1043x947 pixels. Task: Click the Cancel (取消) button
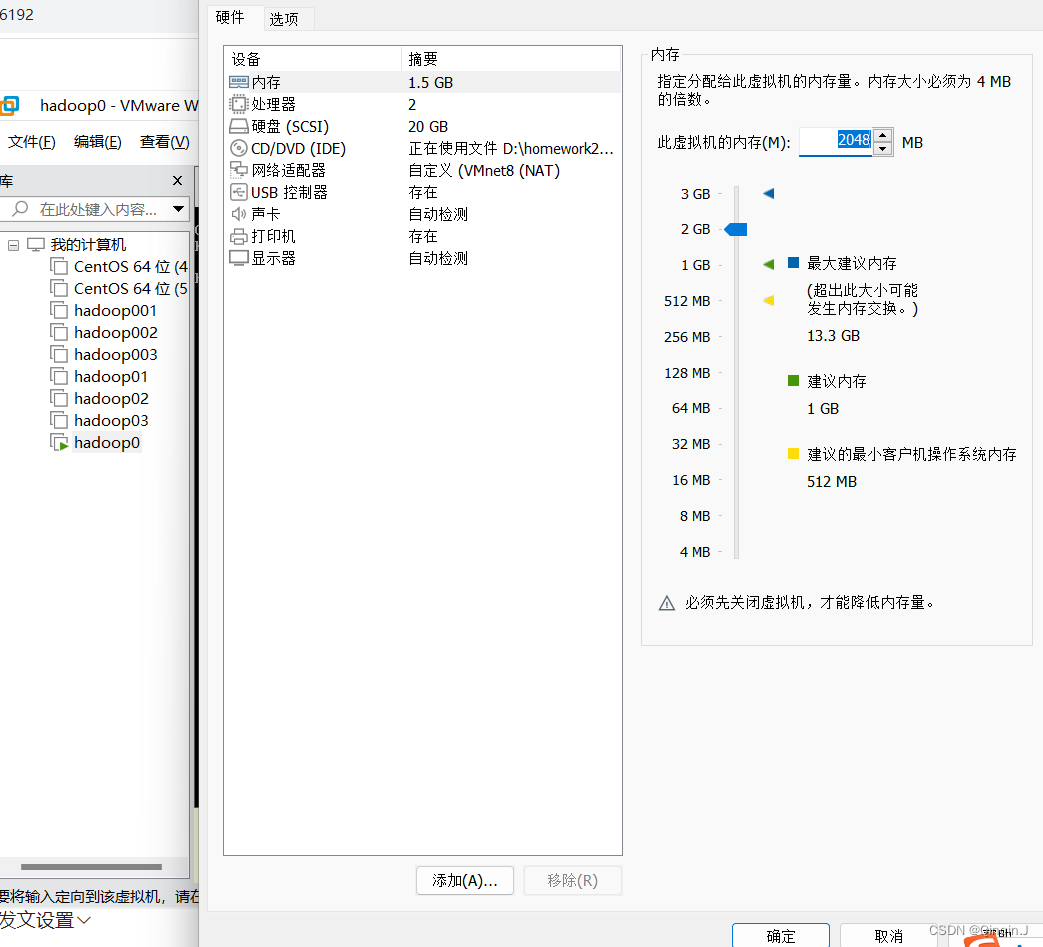coord(889,936)
